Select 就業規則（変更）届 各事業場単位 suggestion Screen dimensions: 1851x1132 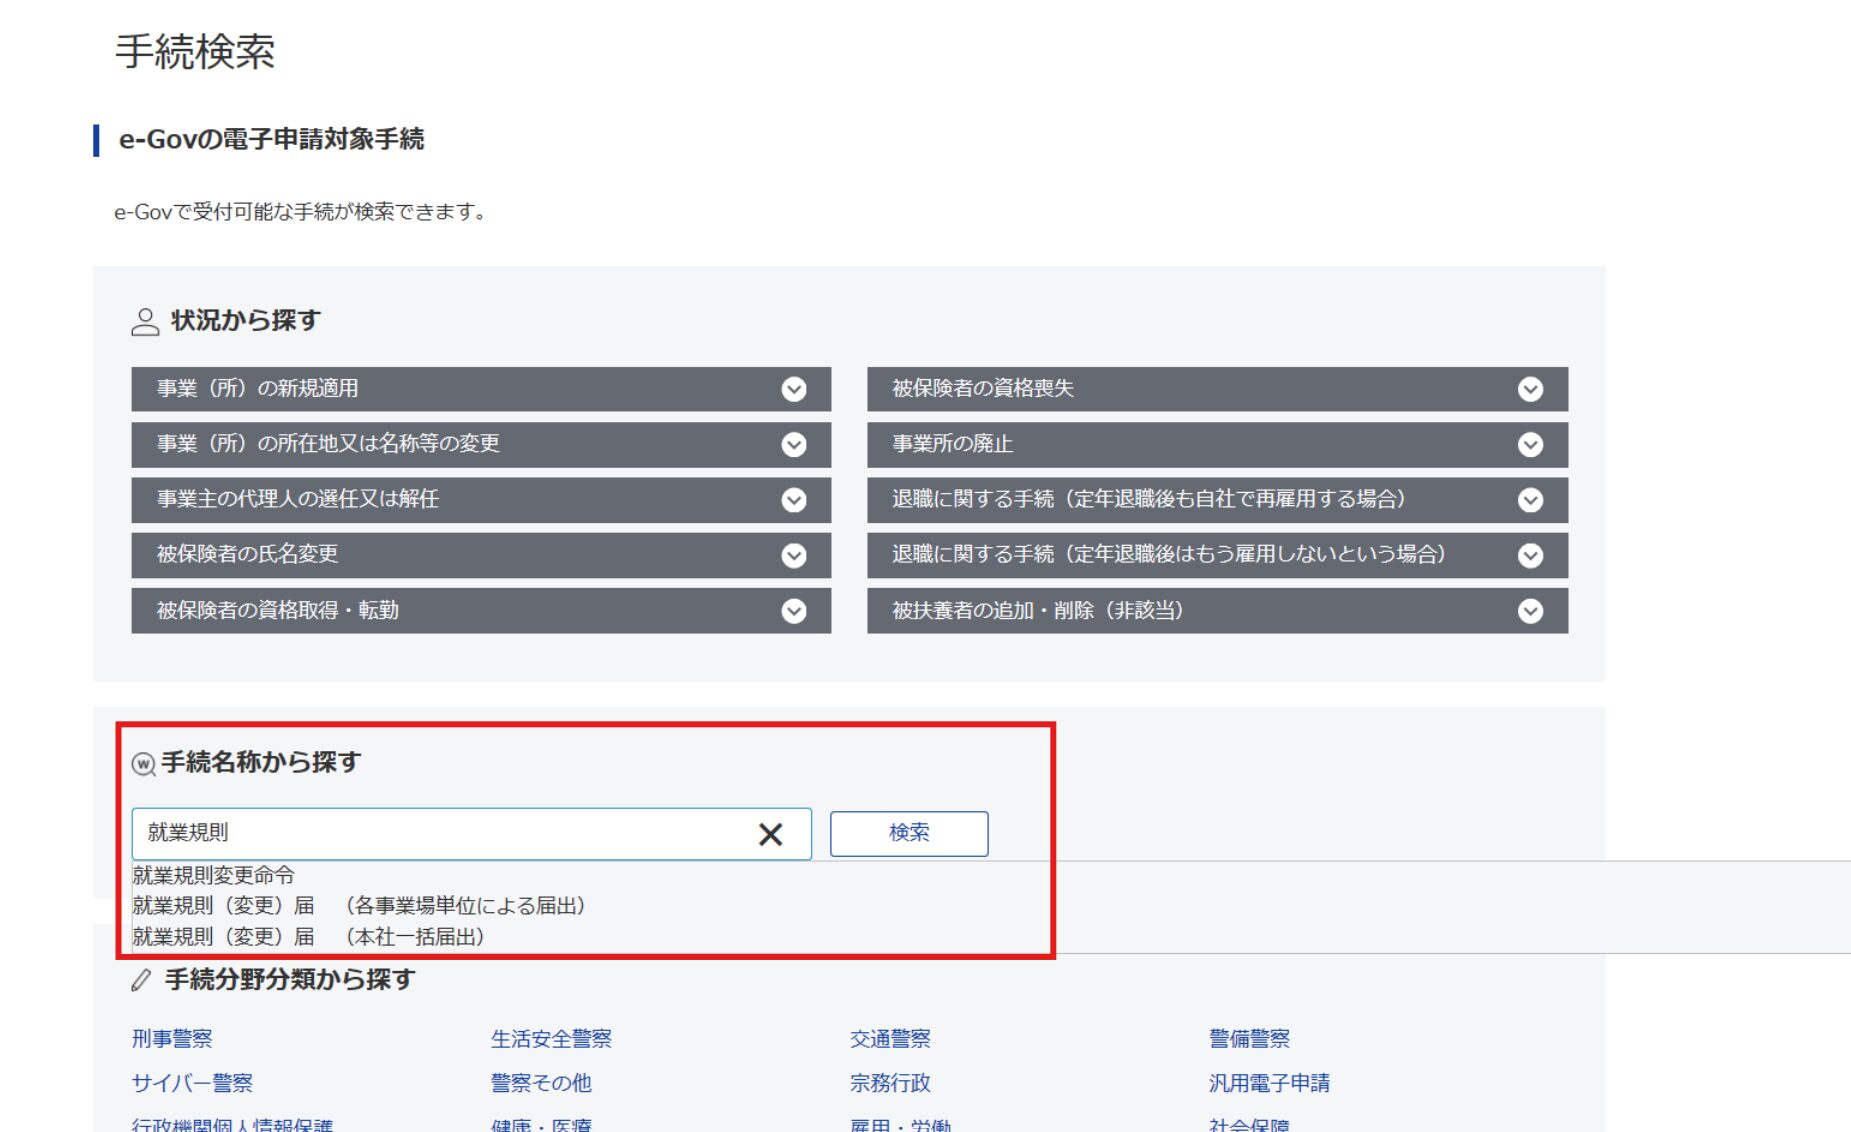coord(358,906)
